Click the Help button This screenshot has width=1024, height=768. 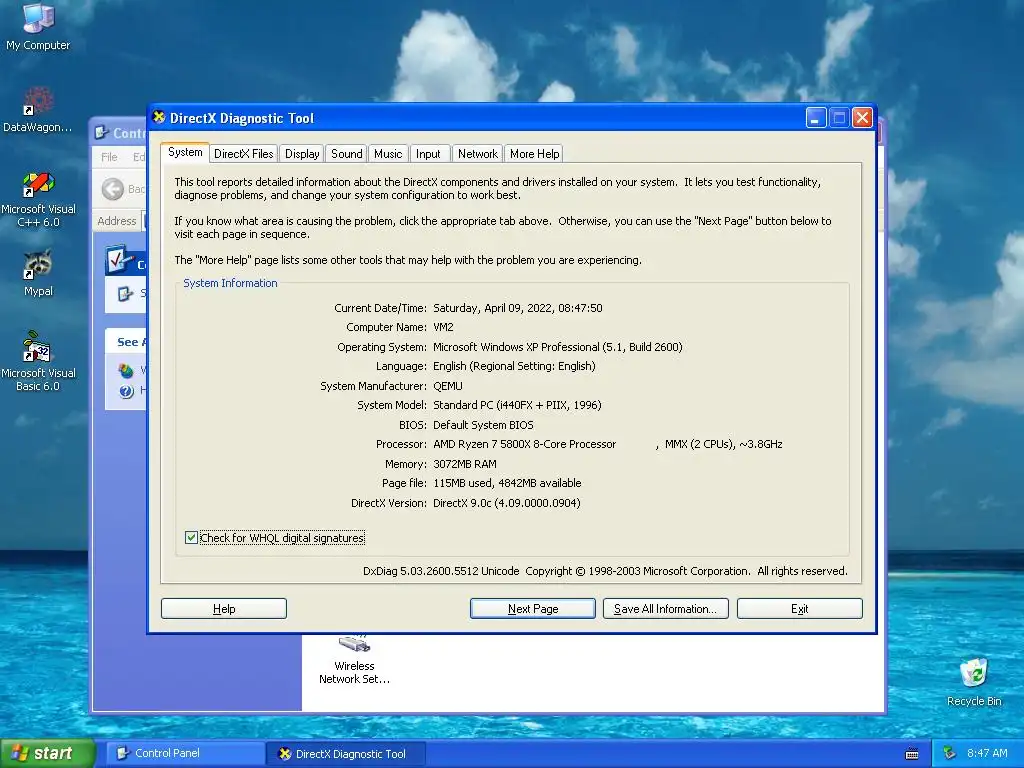click(224, 609)
